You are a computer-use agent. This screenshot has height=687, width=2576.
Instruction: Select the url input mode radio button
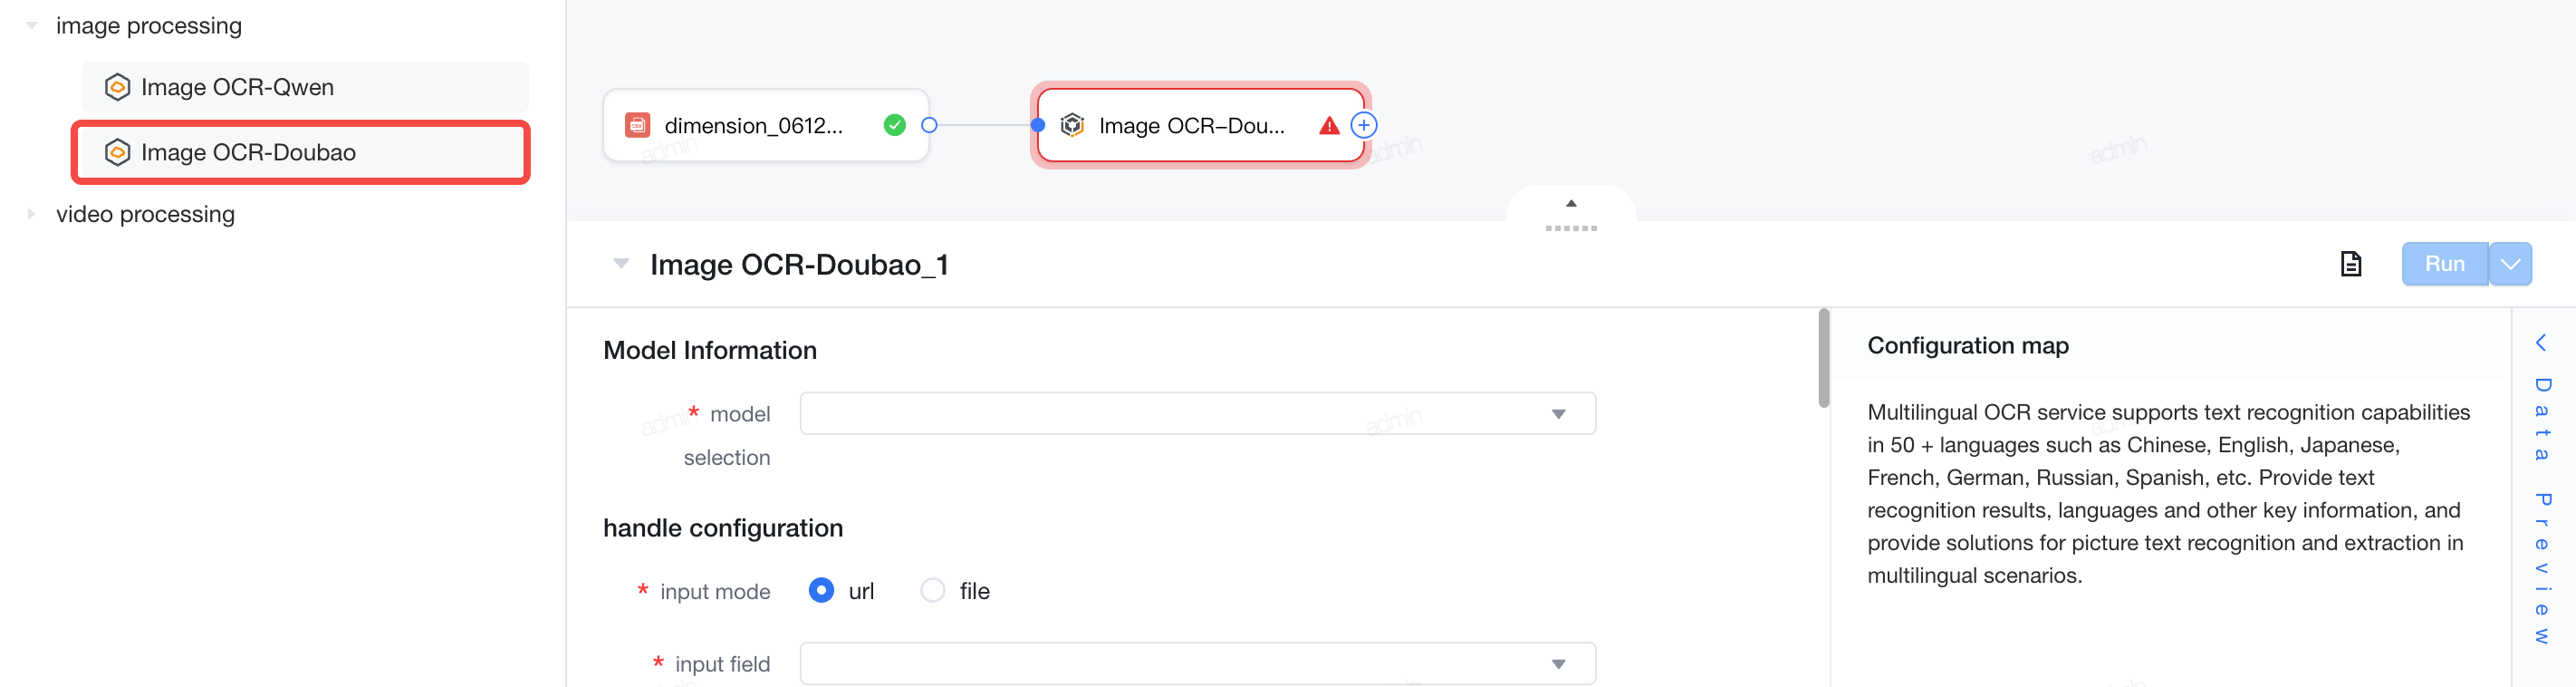pos(821,591)
